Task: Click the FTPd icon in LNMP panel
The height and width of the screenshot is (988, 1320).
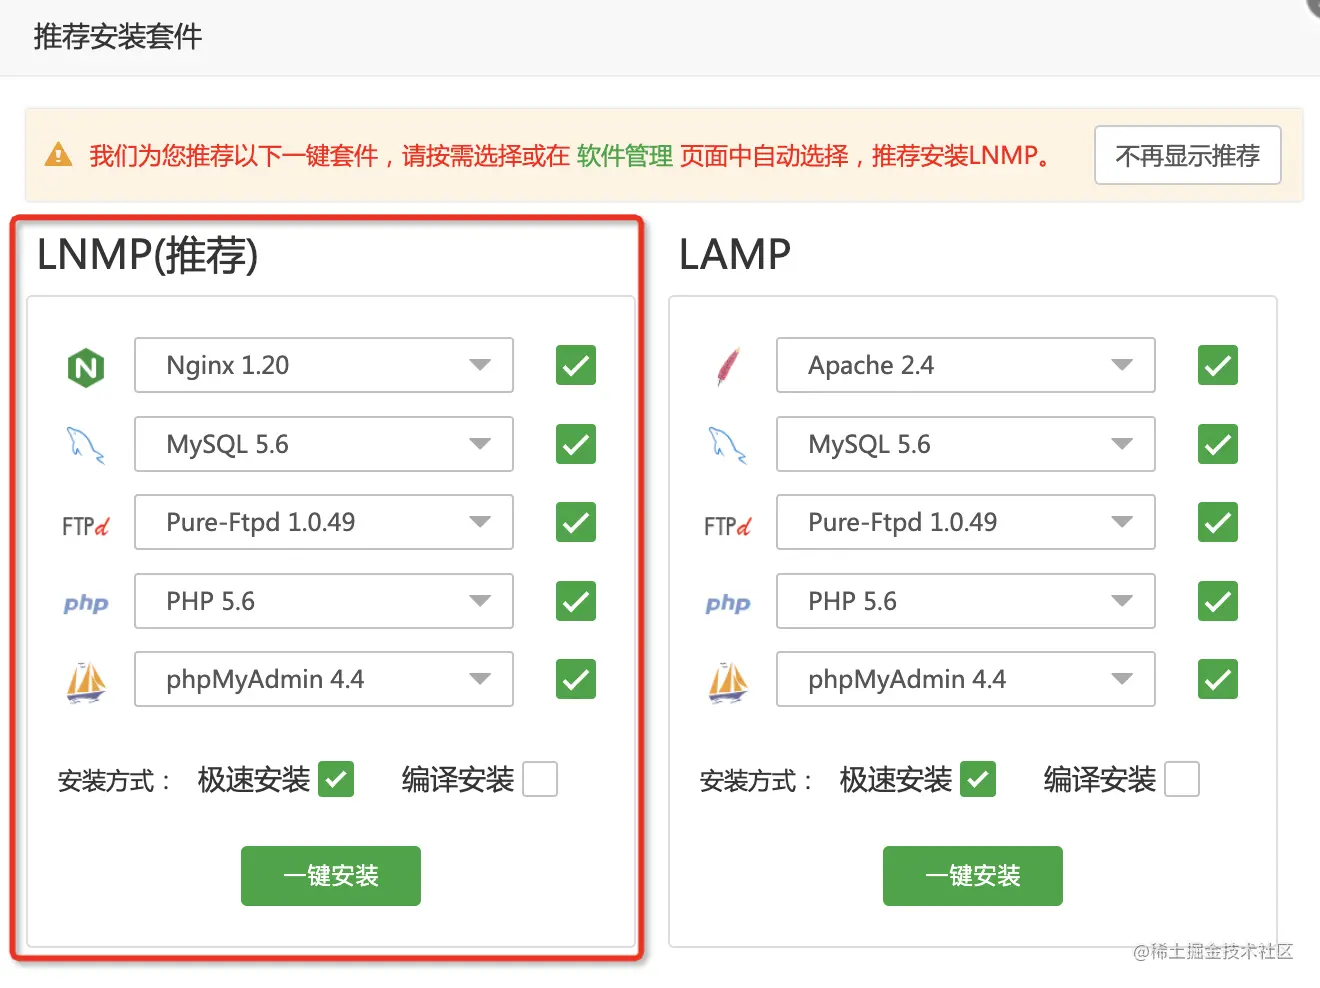Action: pos(86,526)
